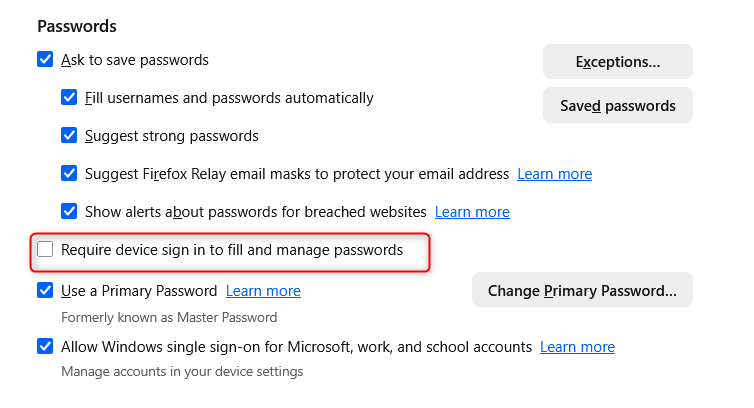Image resolution: width=754 pixels, height=408 pixels.
Task: Follow Learn more link for breached websites alerts
Action: (x=472, y=212)
